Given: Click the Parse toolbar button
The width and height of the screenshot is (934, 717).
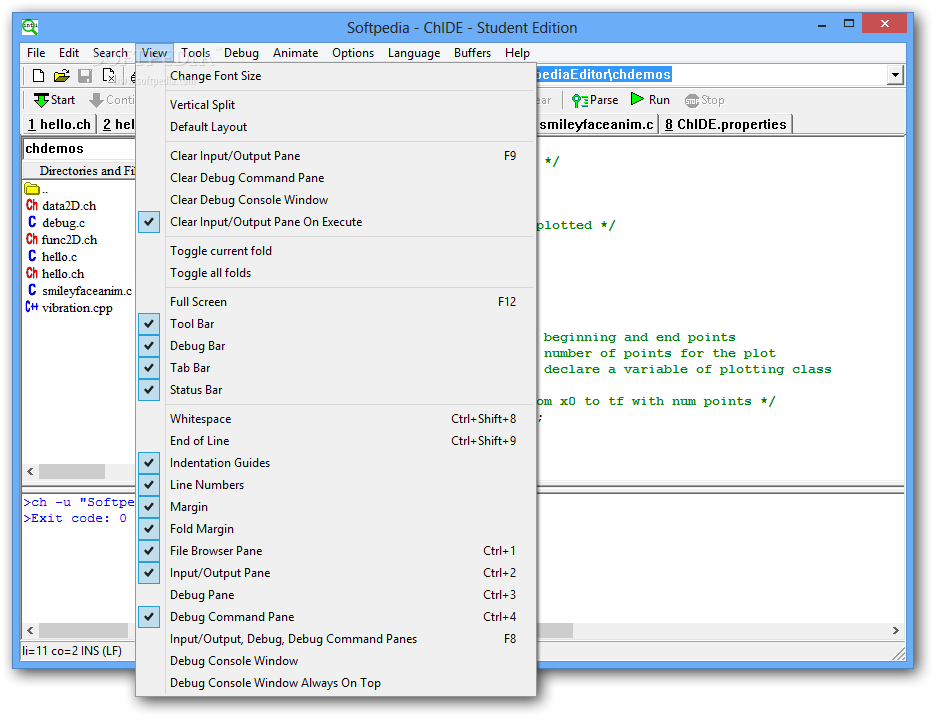Looking at the screenshot, I should 595,100.
